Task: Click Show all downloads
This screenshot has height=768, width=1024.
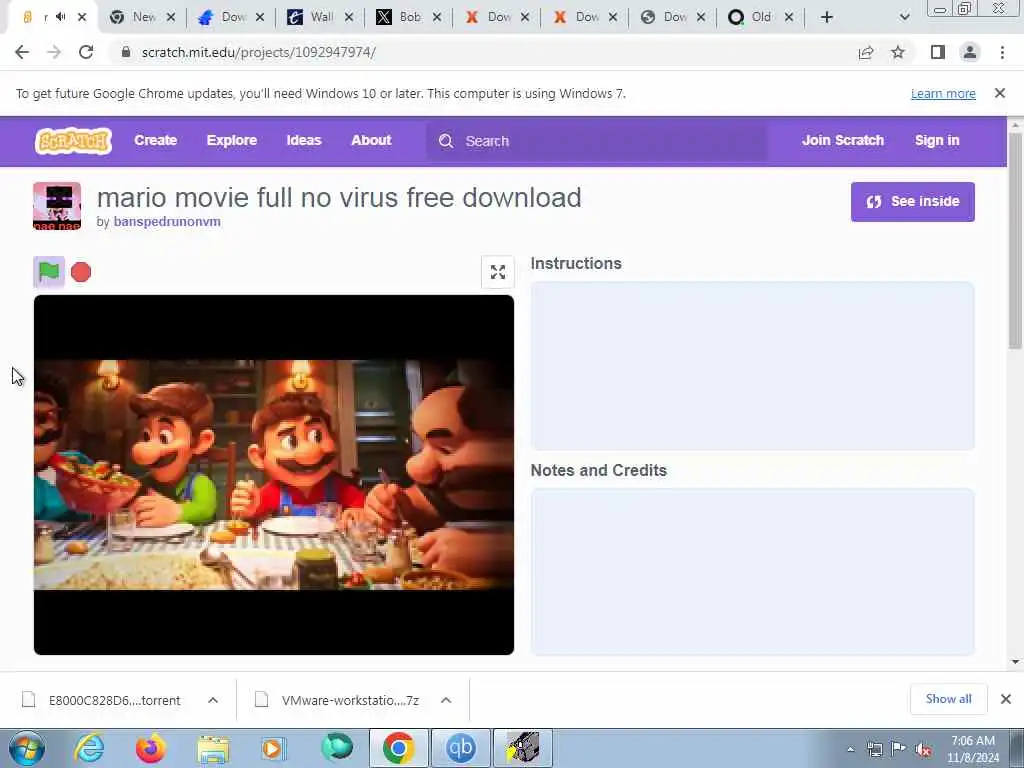Action: point(948,699)
